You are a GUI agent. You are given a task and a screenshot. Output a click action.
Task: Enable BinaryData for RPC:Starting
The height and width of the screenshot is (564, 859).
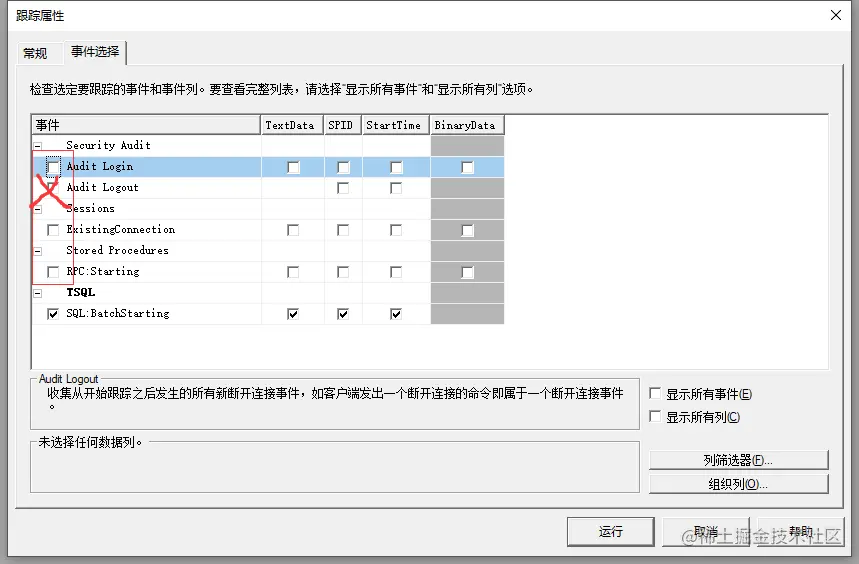point(467,272)
